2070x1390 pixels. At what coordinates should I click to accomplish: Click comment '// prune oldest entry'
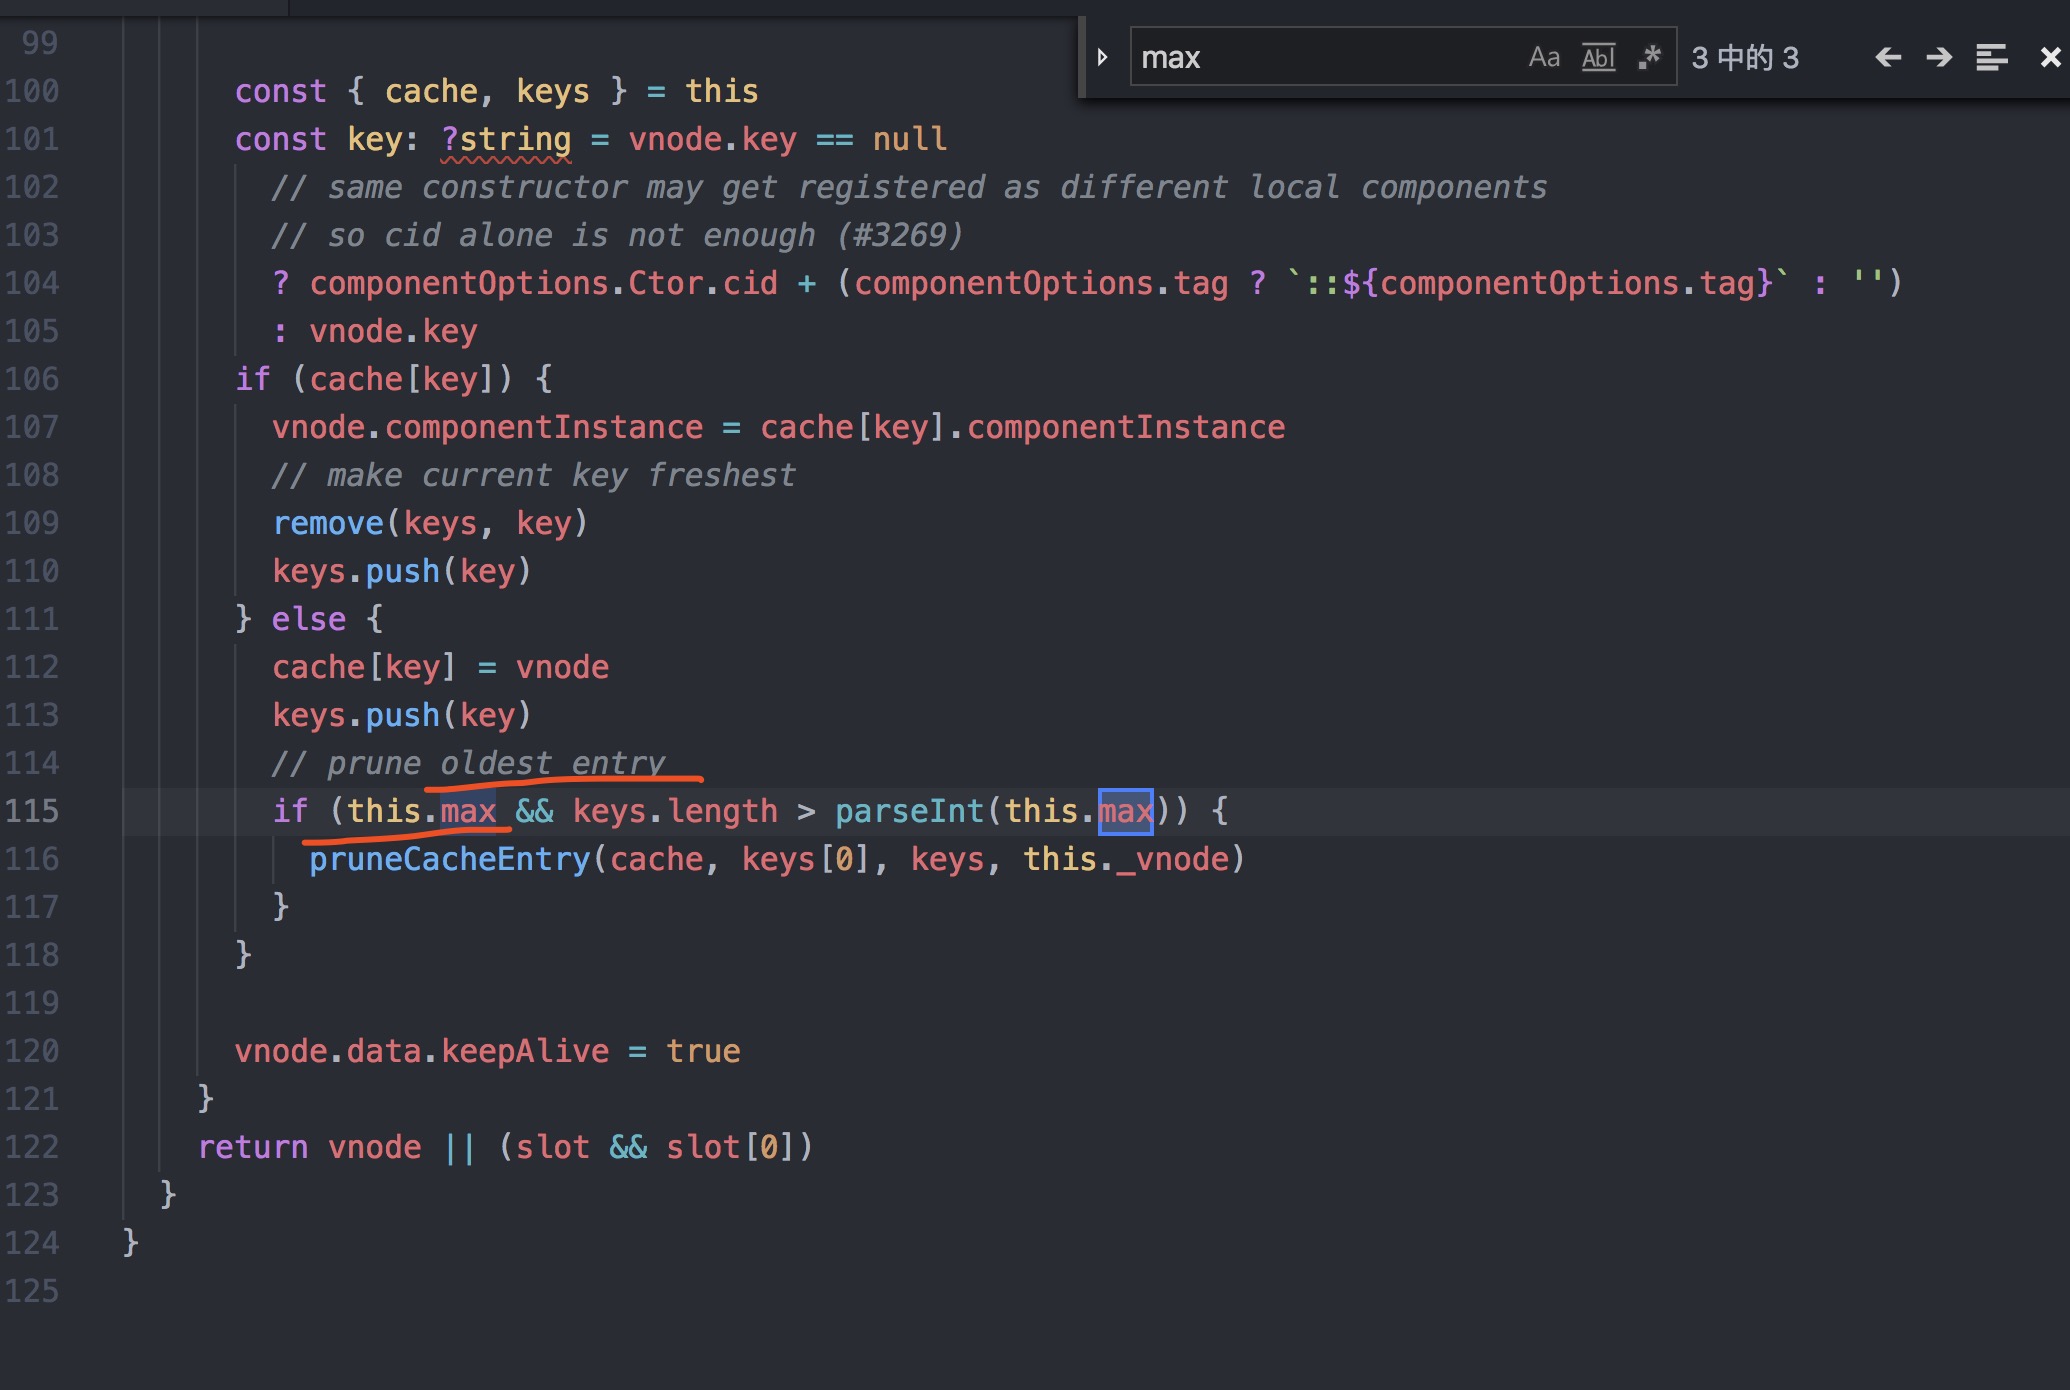tap(468, 763)
